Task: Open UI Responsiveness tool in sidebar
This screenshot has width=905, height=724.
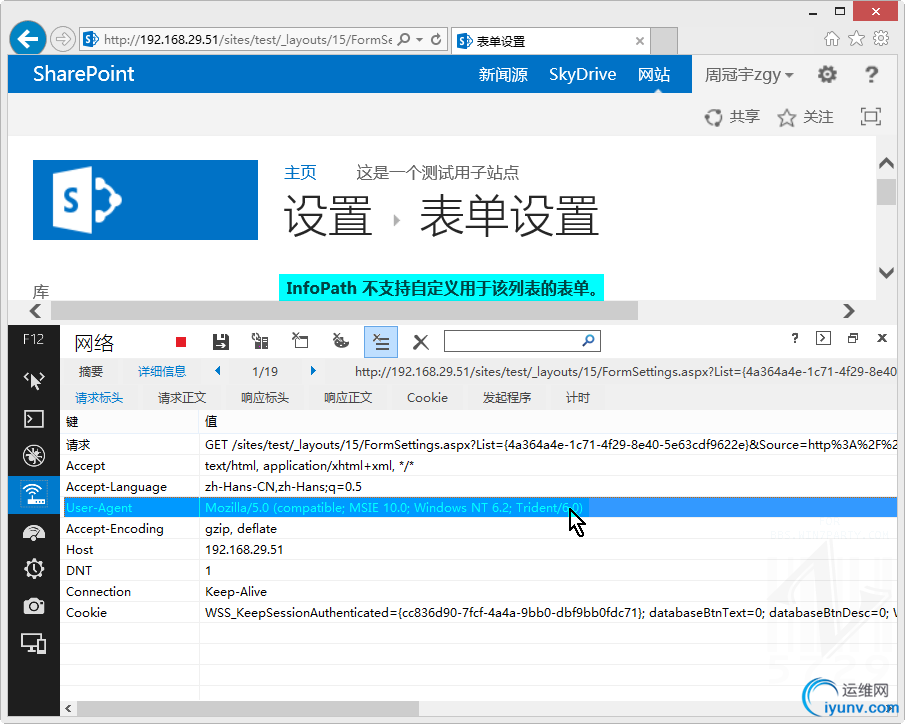Action: point(33,532)
